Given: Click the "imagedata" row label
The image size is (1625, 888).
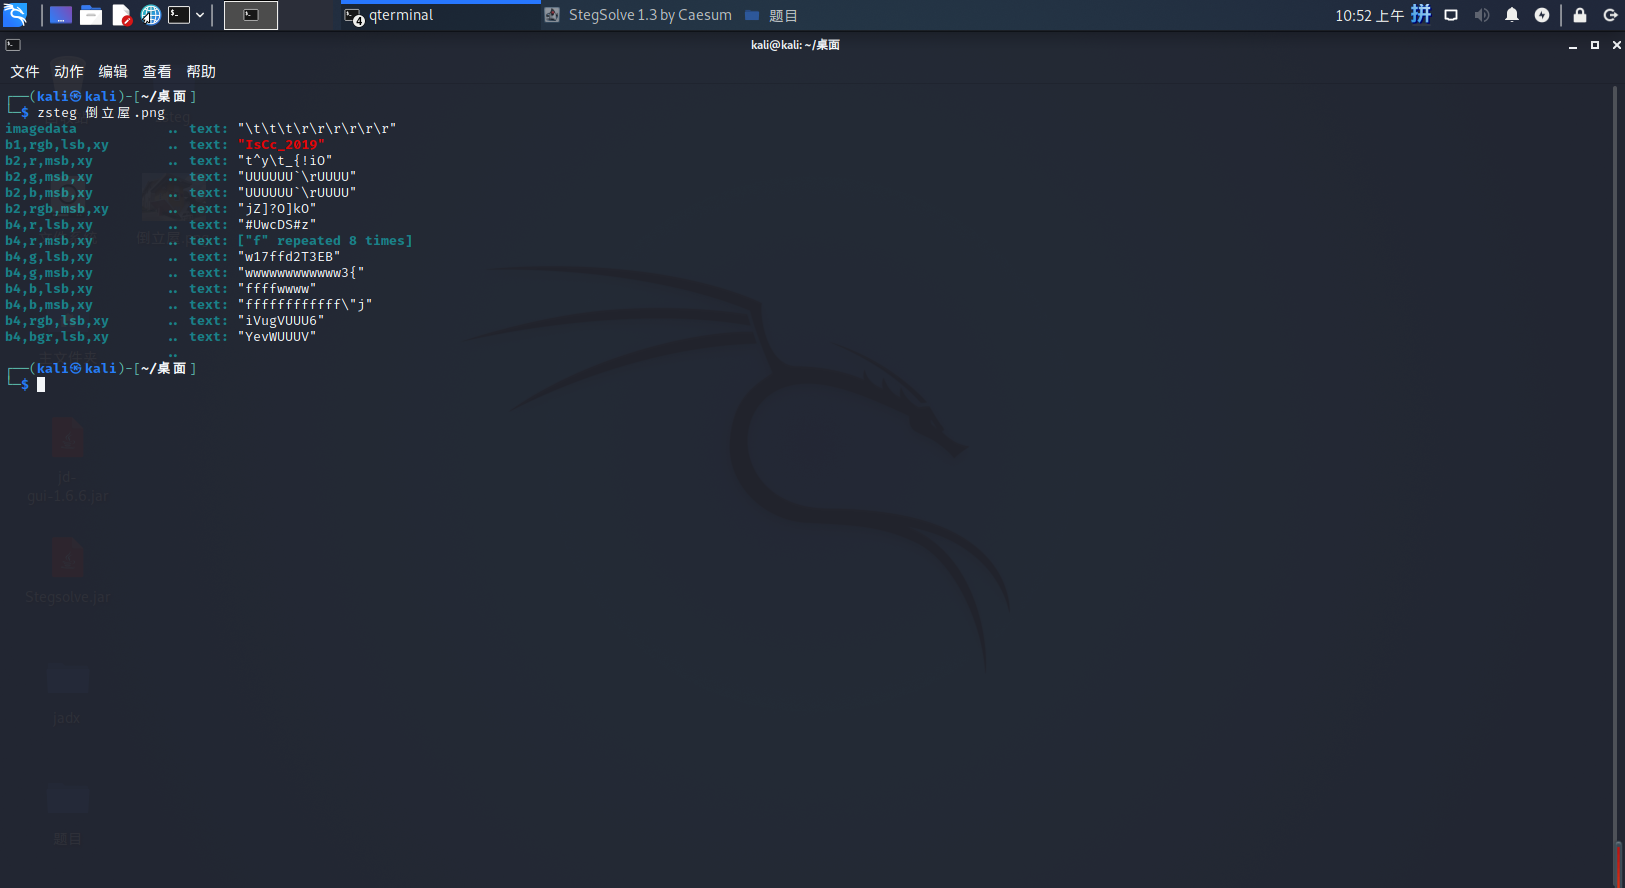Looking at the screenshot, I should 41,129.
